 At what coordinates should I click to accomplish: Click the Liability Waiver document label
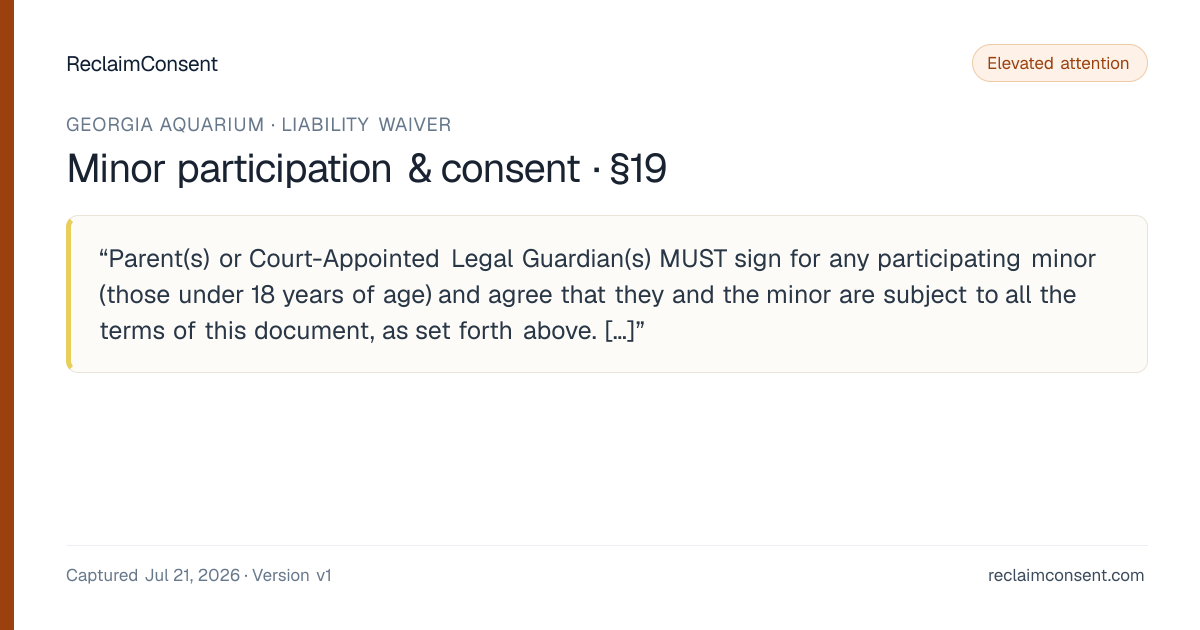(366, 125)
